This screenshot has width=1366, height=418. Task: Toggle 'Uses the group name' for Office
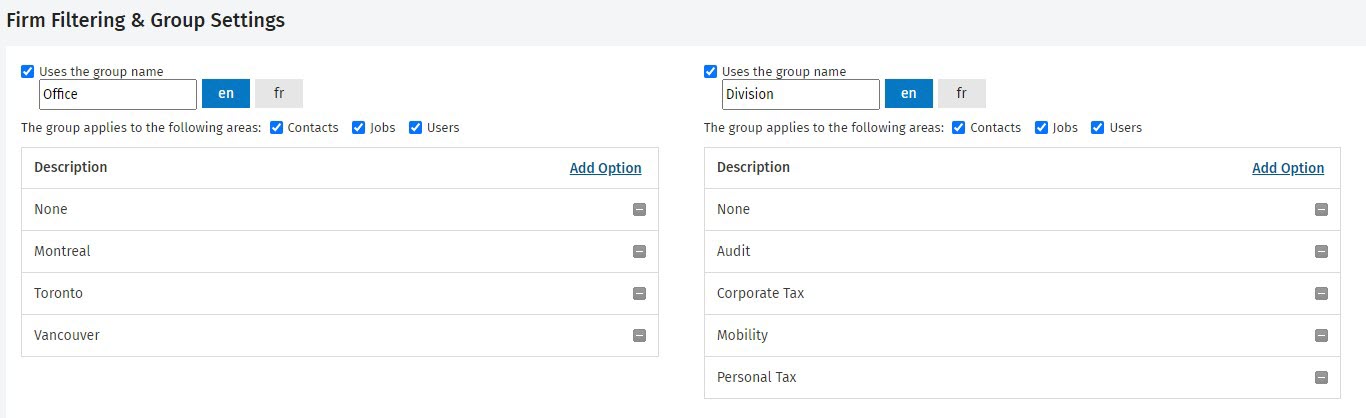click(x=27, y=72)
